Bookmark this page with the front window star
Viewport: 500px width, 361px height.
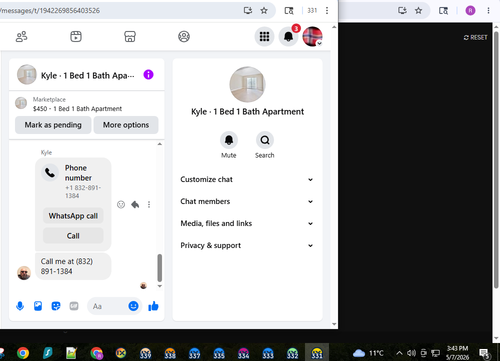click(x=264, y=11)
